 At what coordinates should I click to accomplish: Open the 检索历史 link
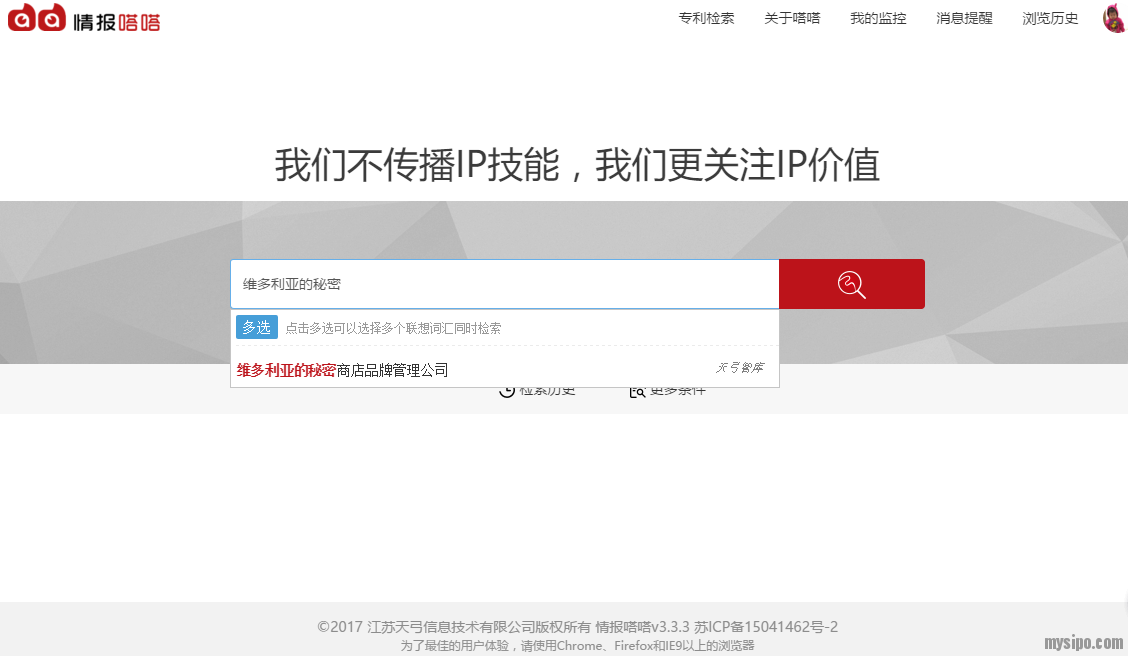547,391
